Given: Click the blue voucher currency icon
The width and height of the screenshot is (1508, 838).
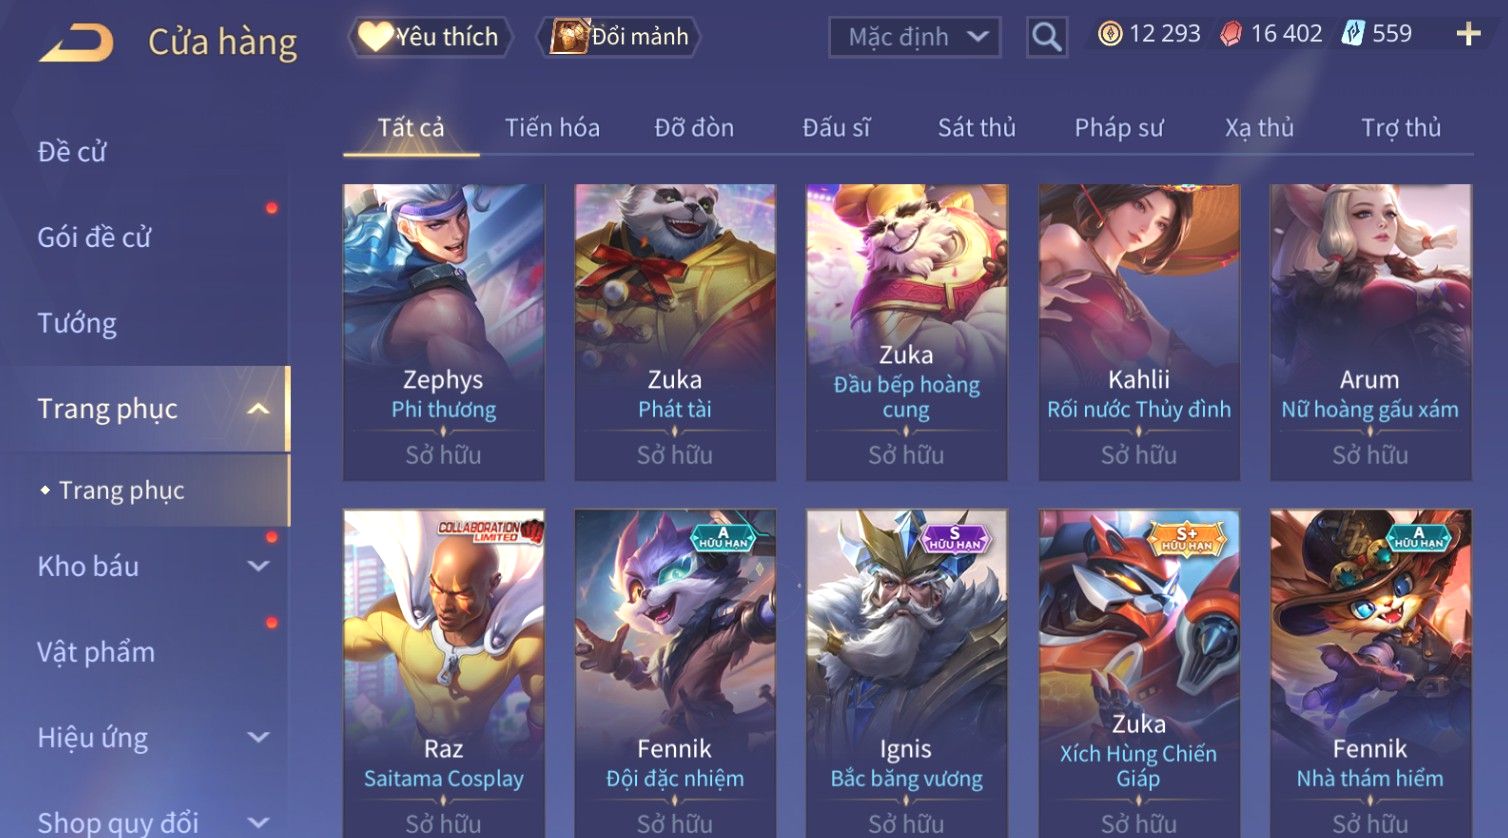Looking at the screenshot, I should pos(1353,34).
